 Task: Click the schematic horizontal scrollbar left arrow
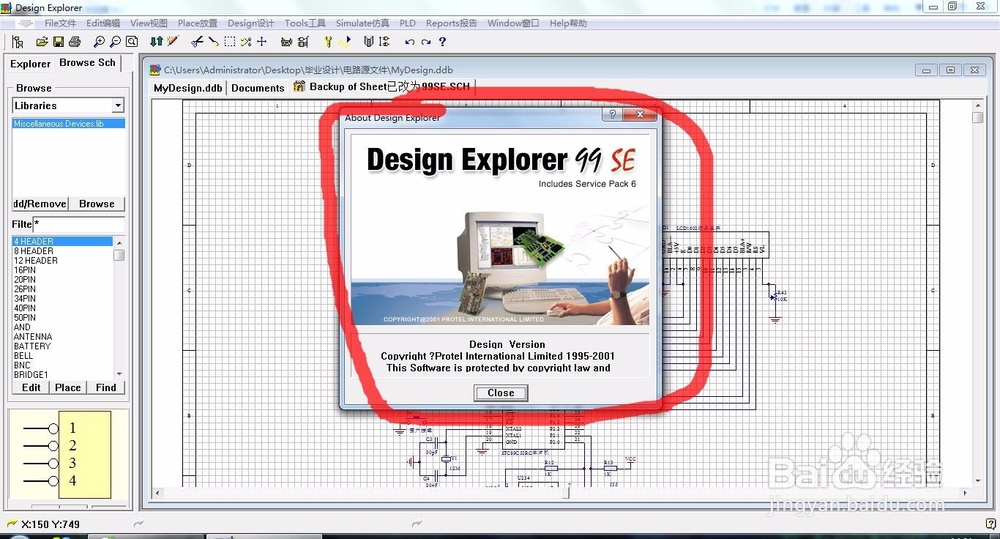[158, 493]
